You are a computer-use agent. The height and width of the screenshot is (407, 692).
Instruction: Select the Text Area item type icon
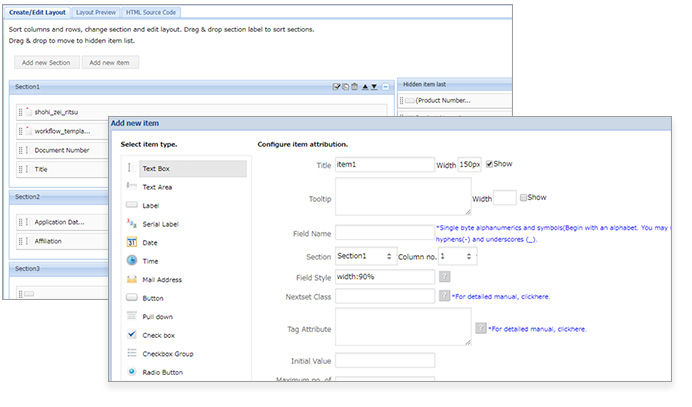tap(131, 186)
